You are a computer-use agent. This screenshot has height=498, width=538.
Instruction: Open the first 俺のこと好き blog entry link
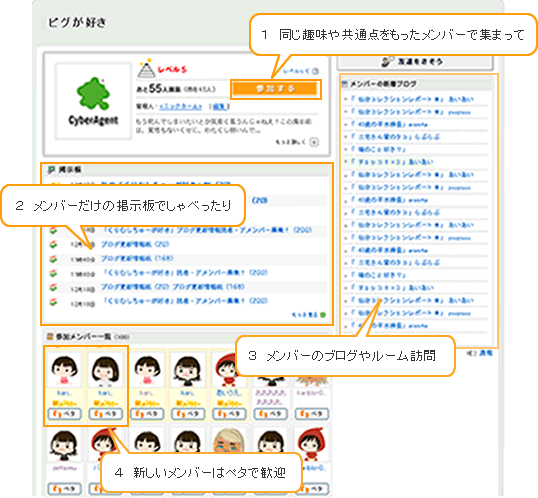click(378, 149)
